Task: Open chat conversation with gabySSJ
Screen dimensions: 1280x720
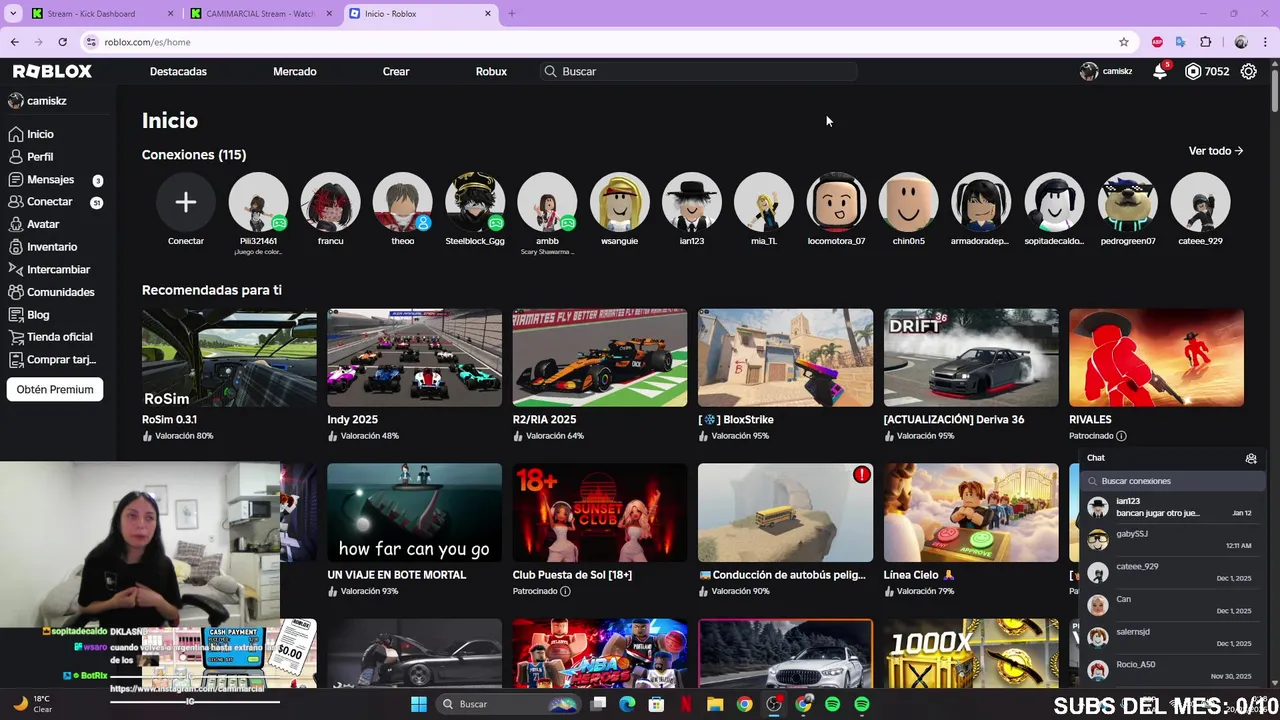Action: [x=1172, y=539]
